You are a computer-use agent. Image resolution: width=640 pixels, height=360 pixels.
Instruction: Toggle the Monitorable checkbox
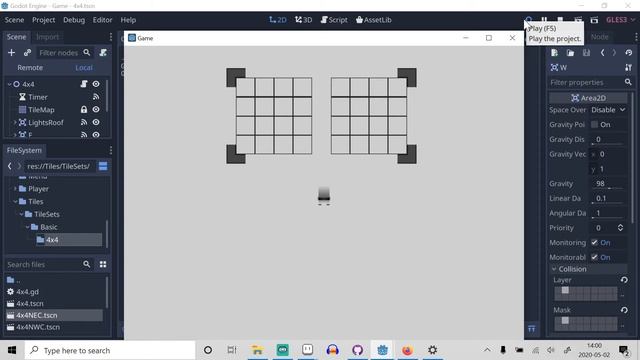coord(594,257)
